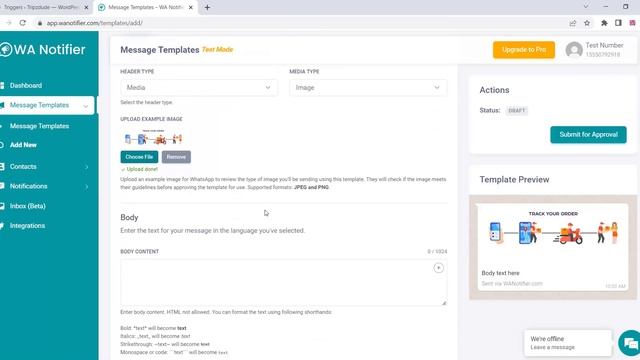Click into the Body Content text area
The width and height of the screenshot is (640, 360).
tap(283, 282)
